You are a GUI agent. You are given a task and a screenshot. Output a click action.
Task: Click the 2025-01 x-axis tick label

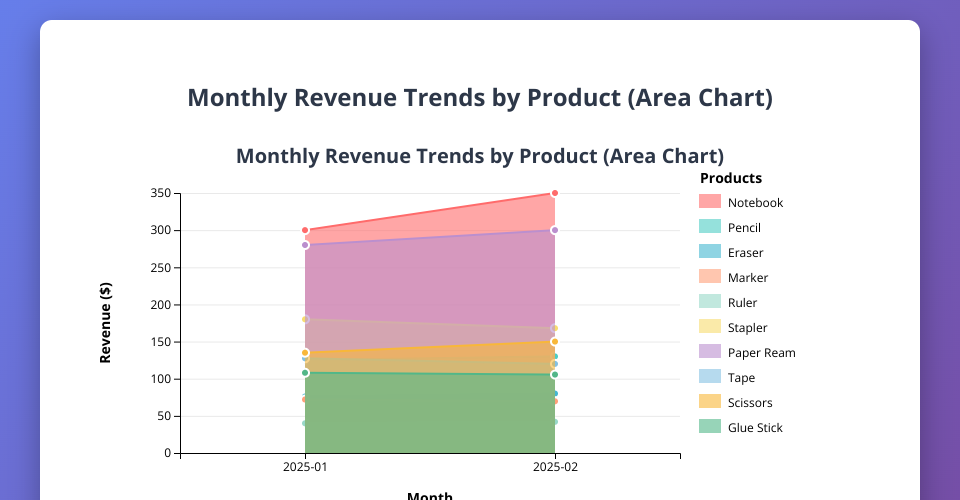[x=305, y=467]
